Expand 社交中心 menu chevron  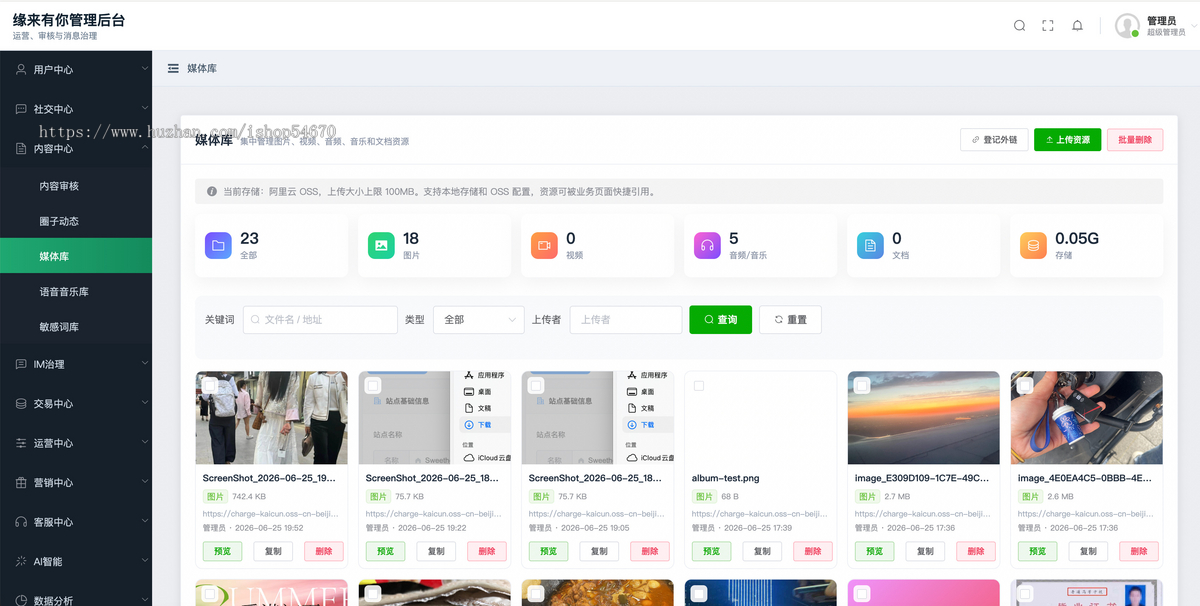[144, 109]
